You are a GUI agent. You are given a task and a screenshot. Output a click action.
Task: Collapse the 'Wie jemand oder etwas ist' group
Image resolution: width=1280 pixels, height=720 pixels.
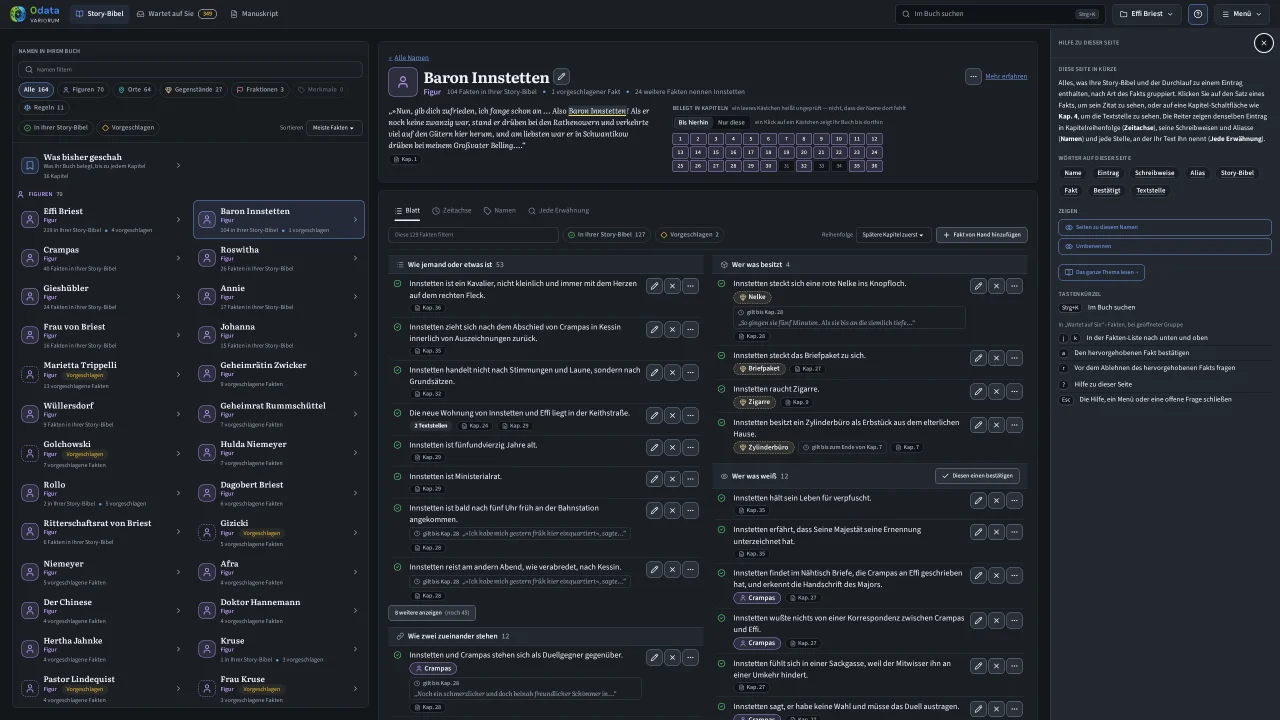coord(546,265)
